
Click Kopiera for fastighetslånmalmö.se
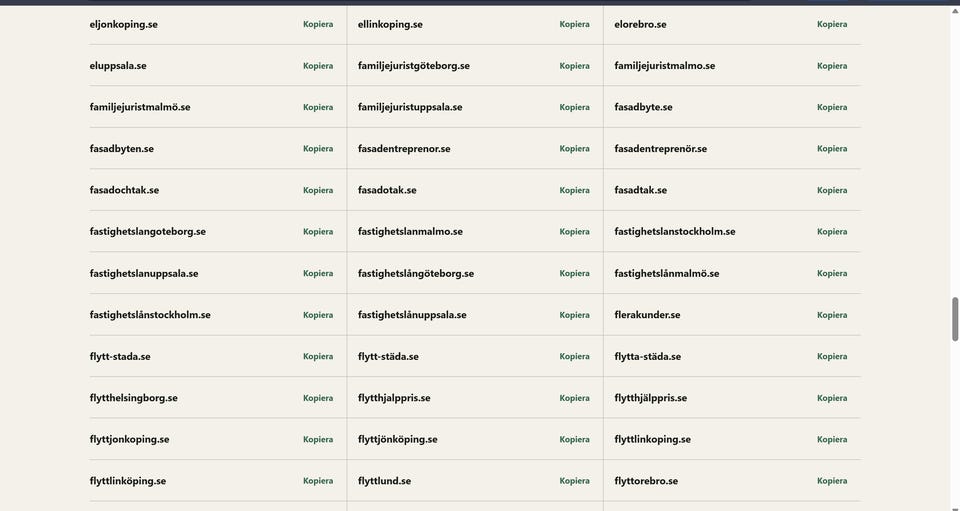832,274
